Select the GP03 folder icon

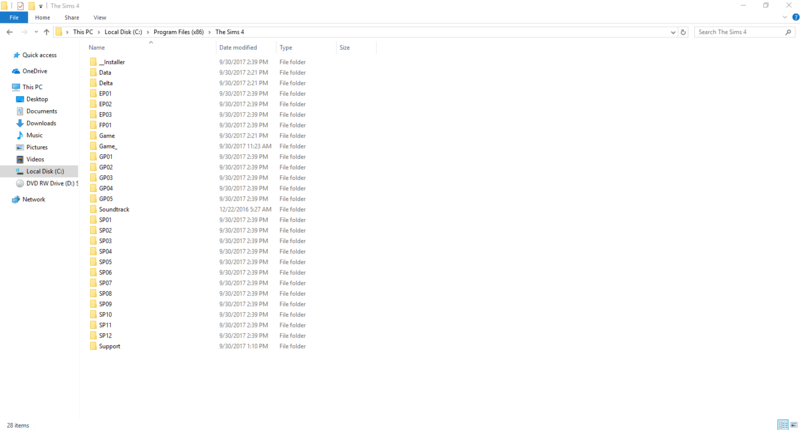[93, 178]
